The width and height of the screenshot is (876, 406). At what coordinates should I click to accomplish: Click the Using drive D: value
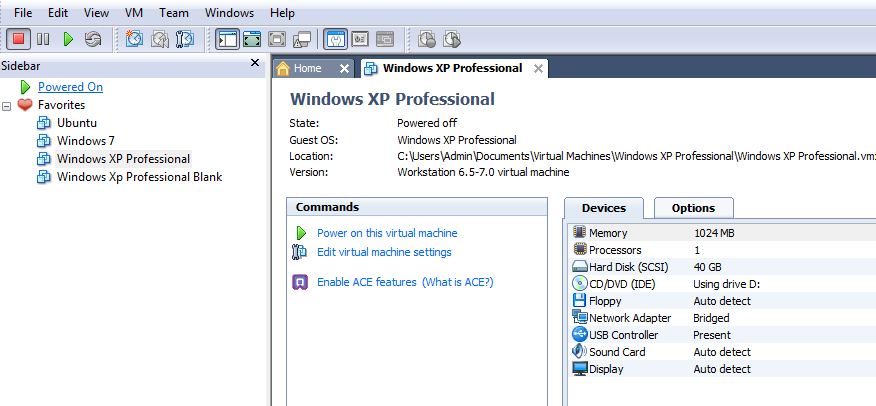pos(726,284)
